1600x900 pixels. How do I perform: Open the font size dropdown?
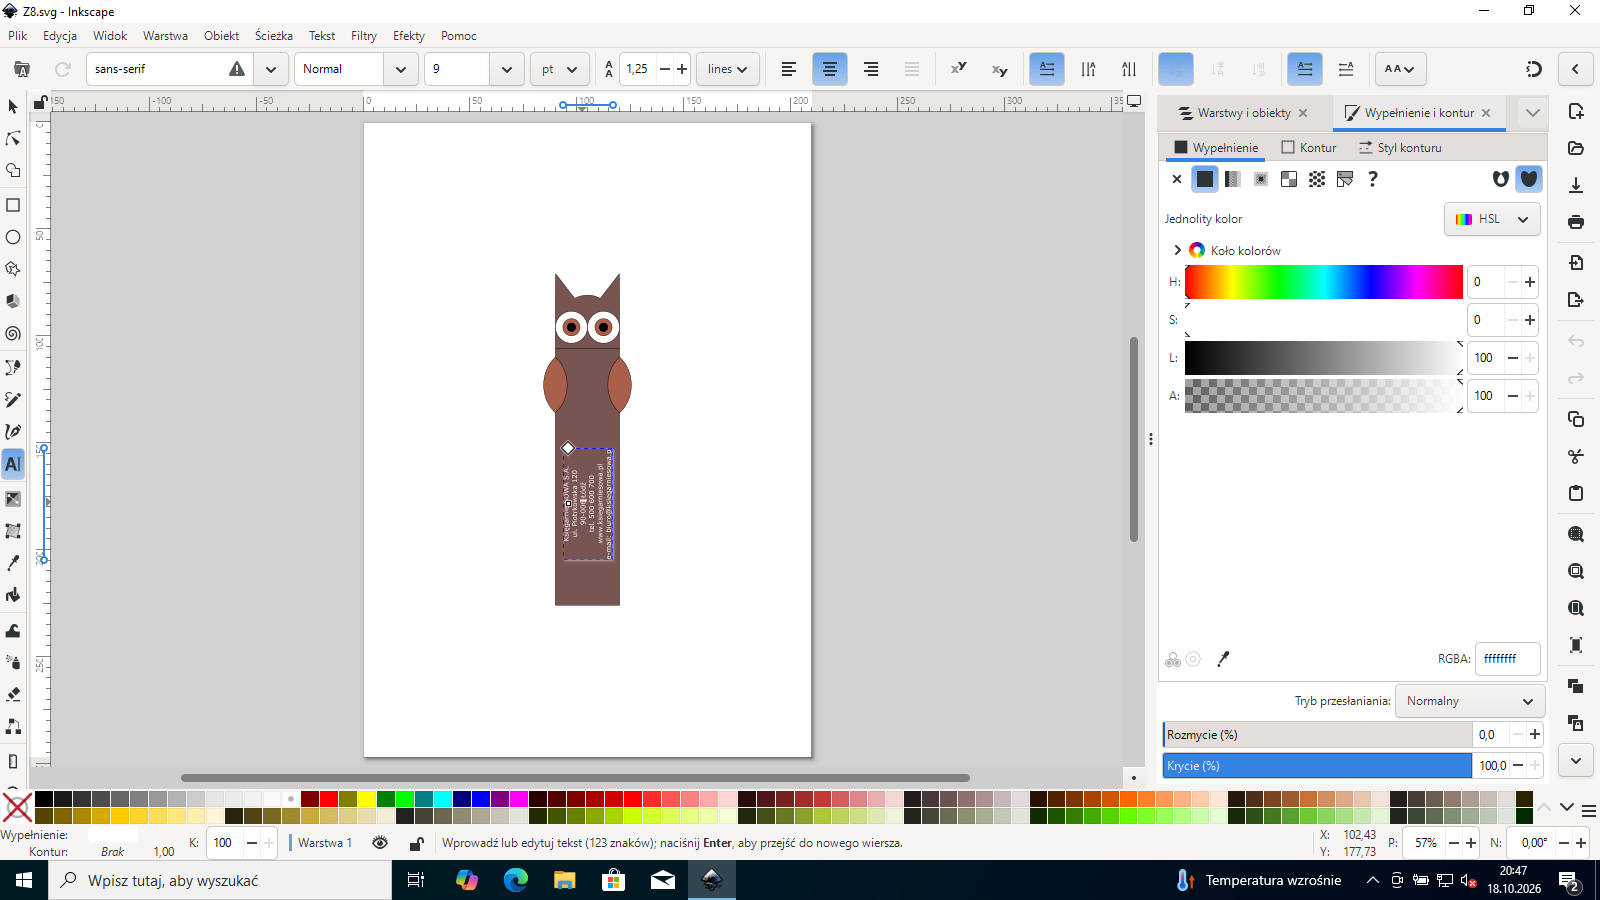[507, 69]
